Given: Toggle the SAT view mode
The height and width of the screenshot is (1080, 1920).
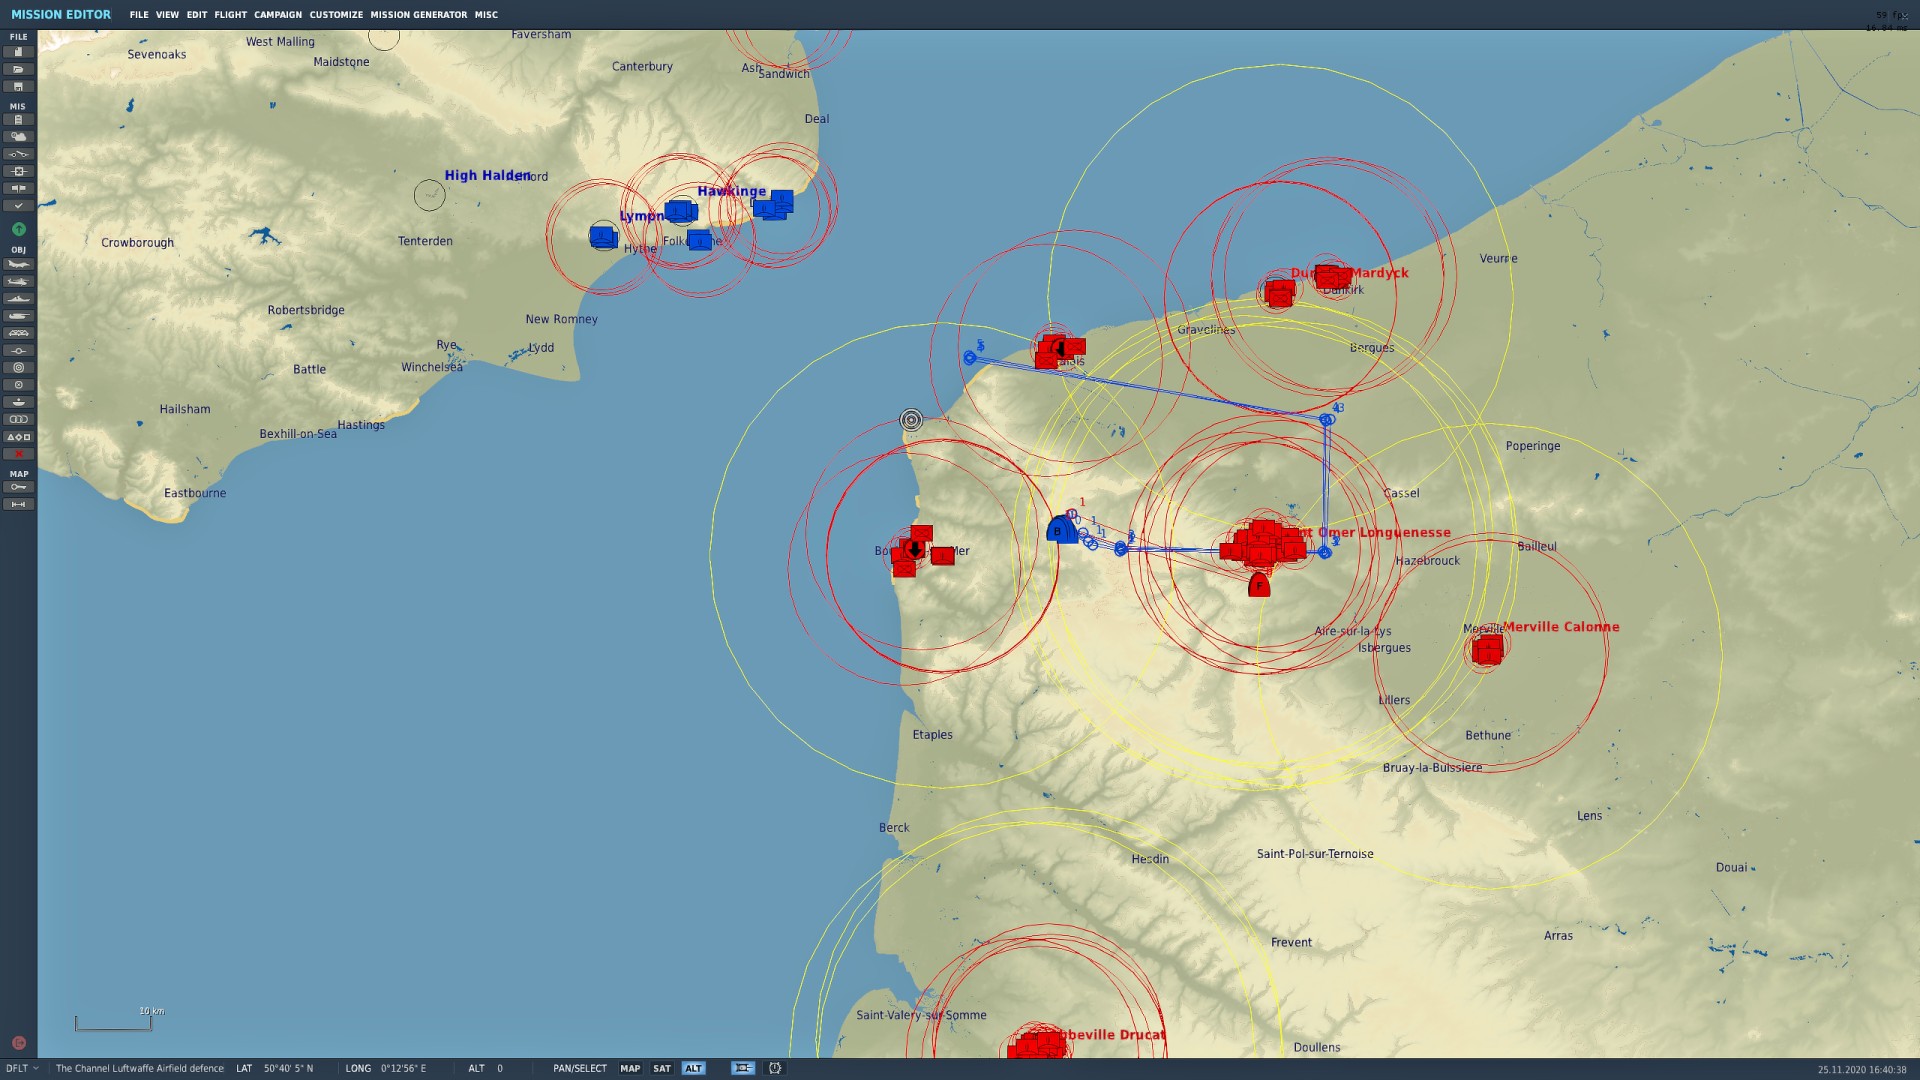Looking at the screenshot, I should click(662, 1068).
